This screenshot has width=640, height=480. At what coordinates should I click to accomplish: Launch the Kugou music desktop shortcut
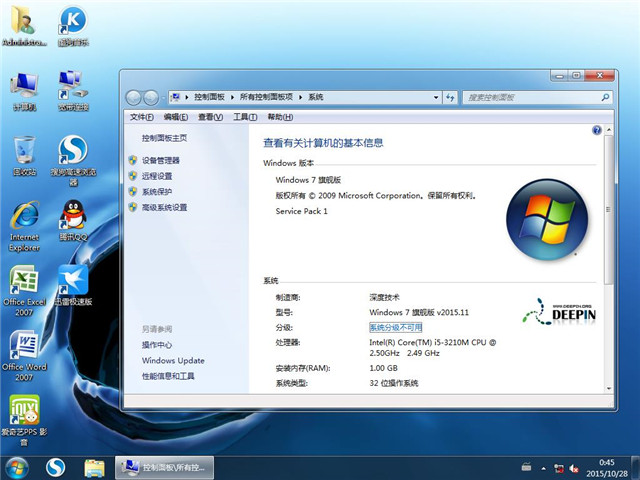tap(73, 24)
